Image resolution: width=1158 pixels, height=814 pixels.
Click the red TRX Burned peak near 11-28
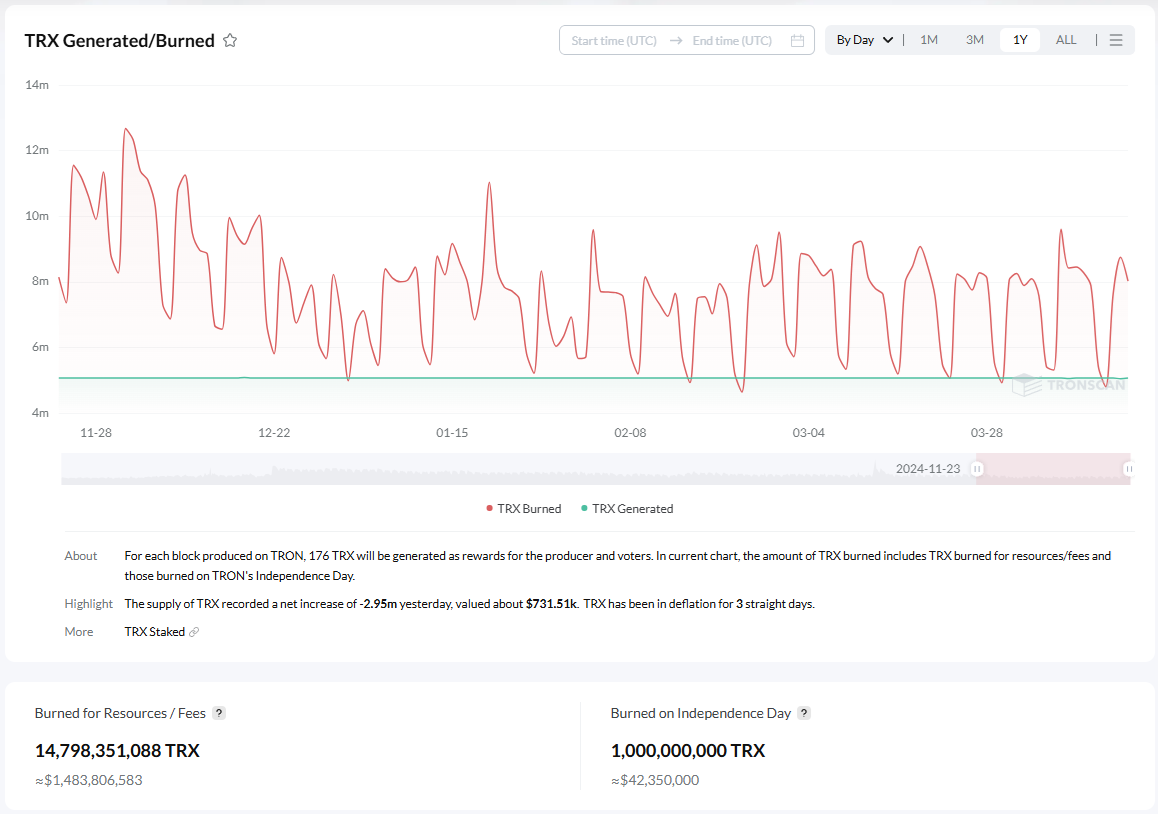tap(126, 129)
